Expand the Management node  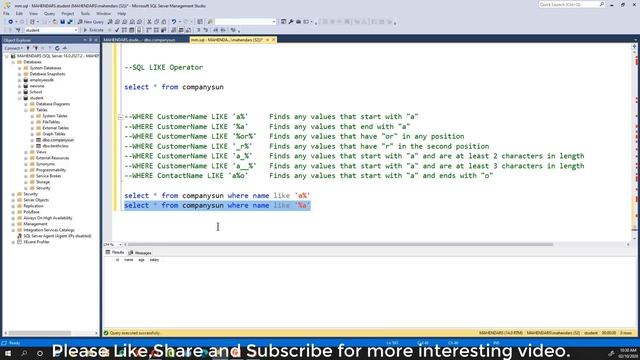(13, 224)
